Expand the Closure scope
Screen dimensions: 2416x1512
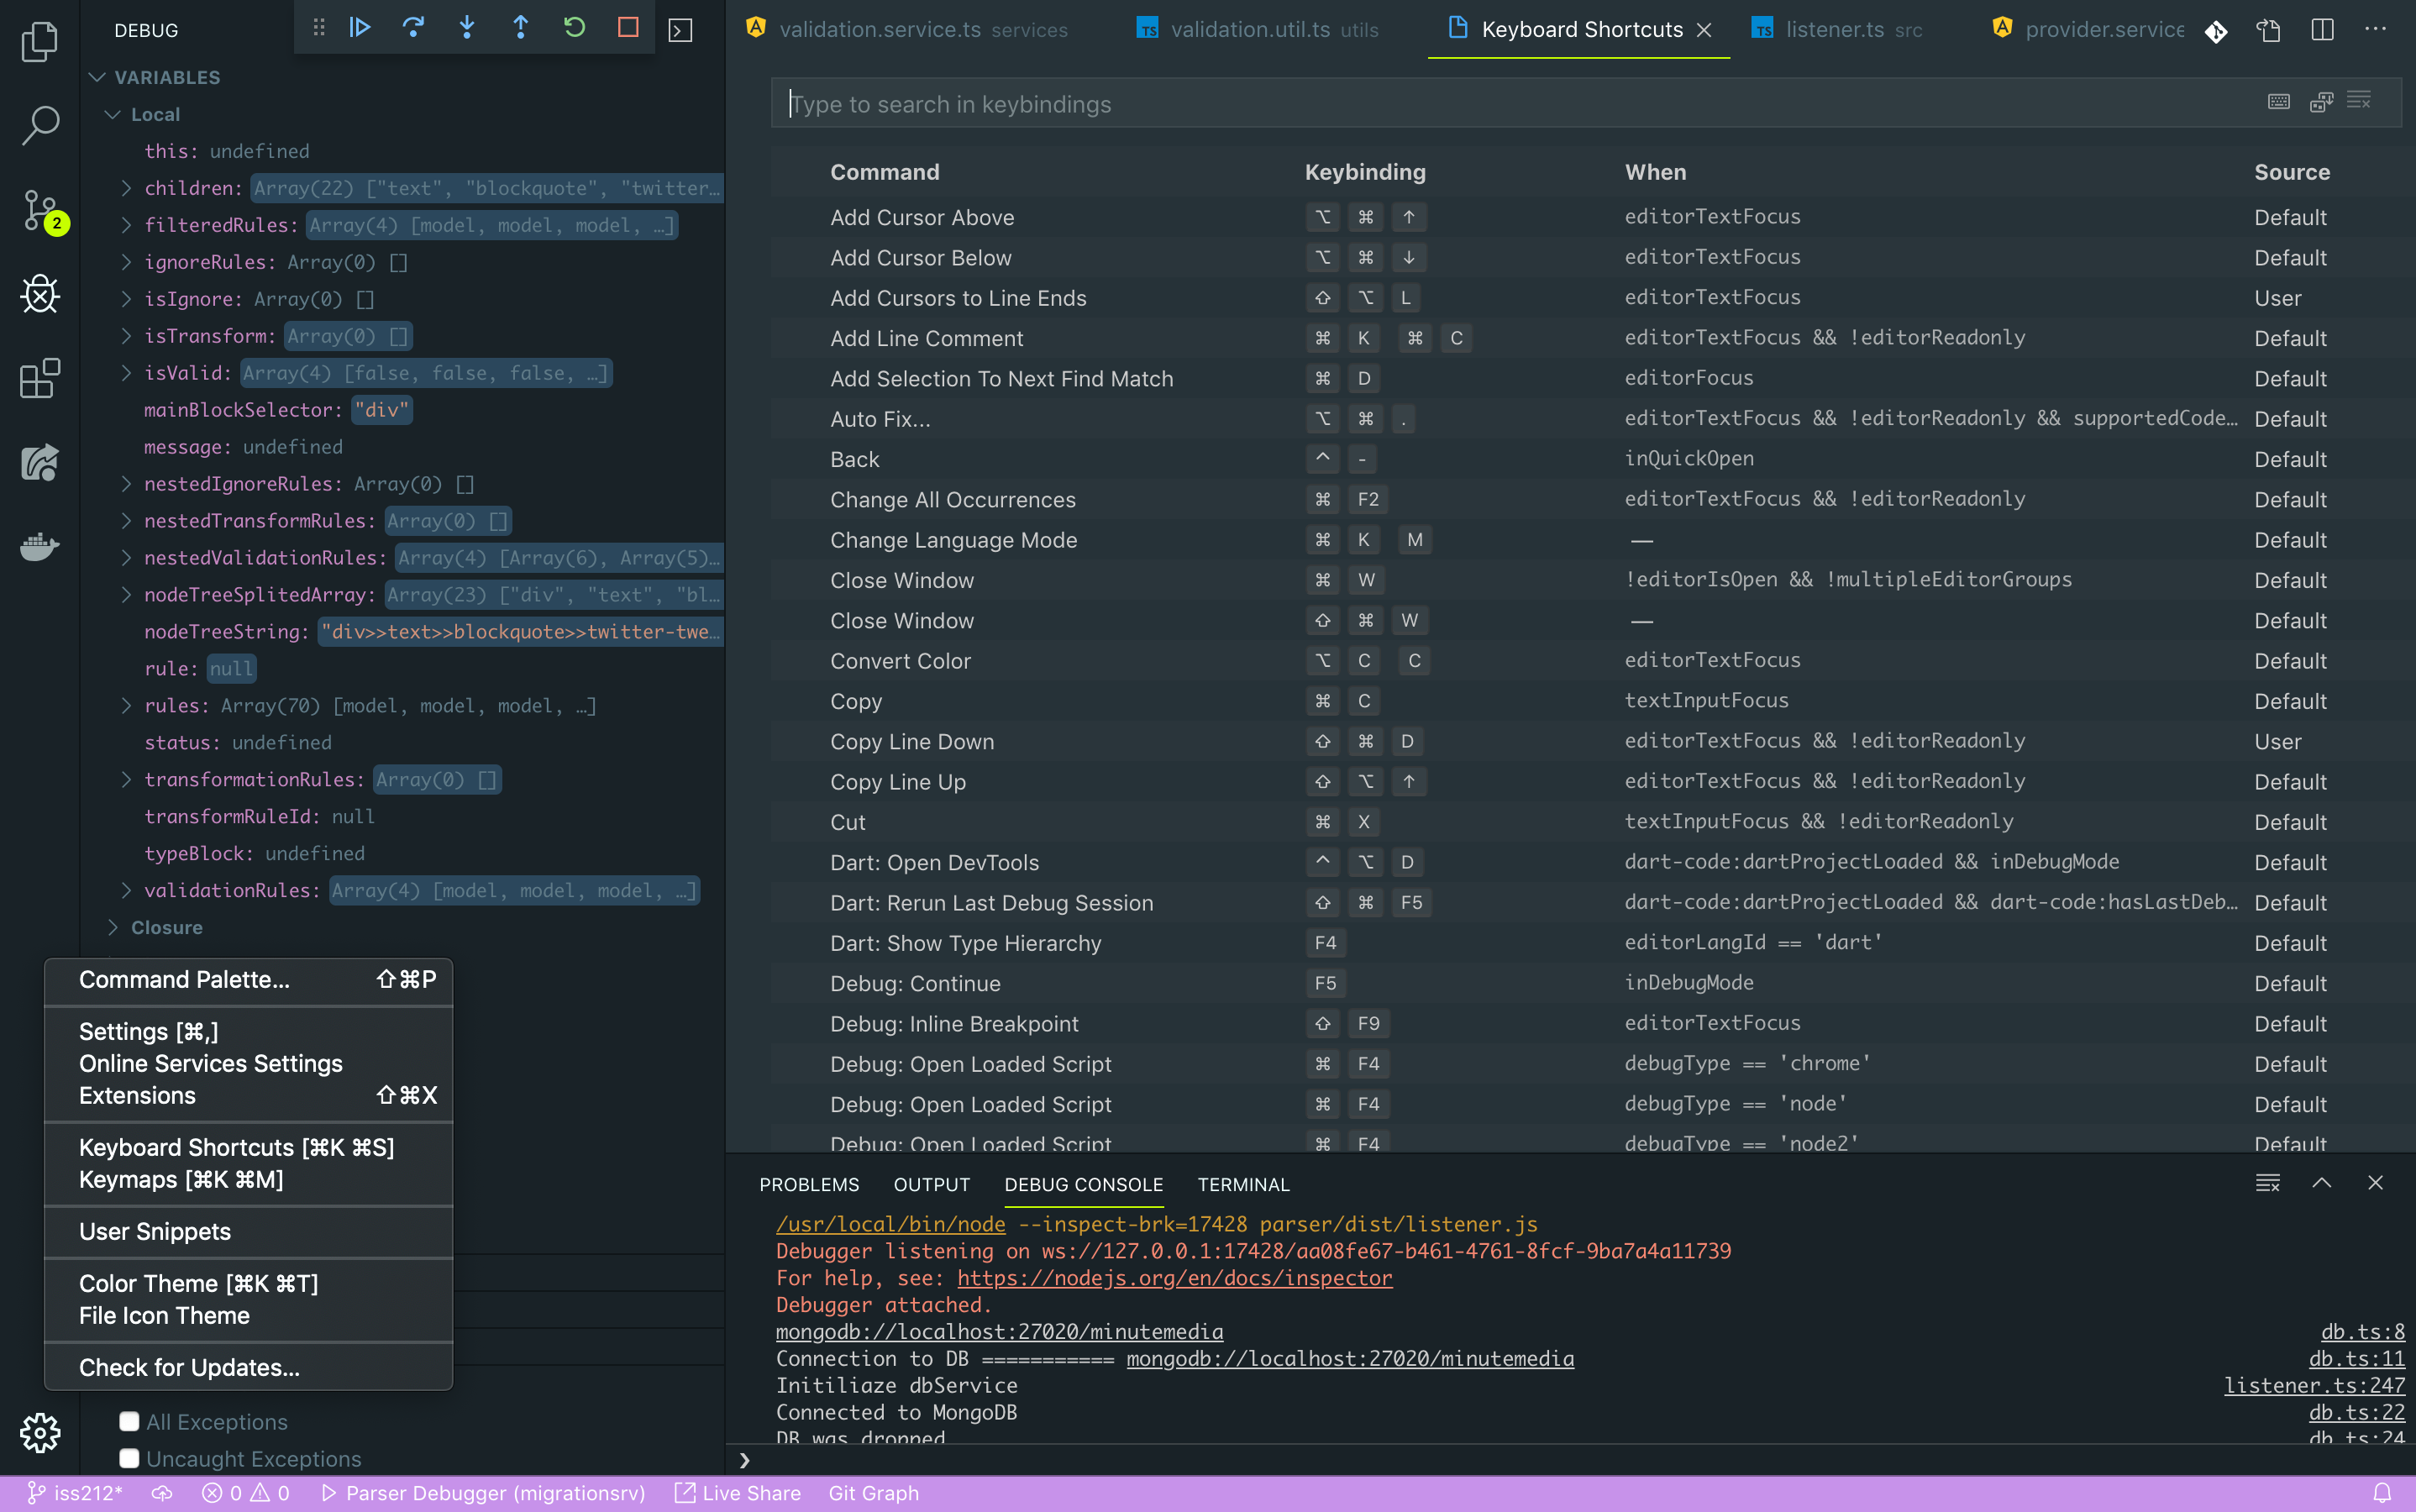pos(113,927)
